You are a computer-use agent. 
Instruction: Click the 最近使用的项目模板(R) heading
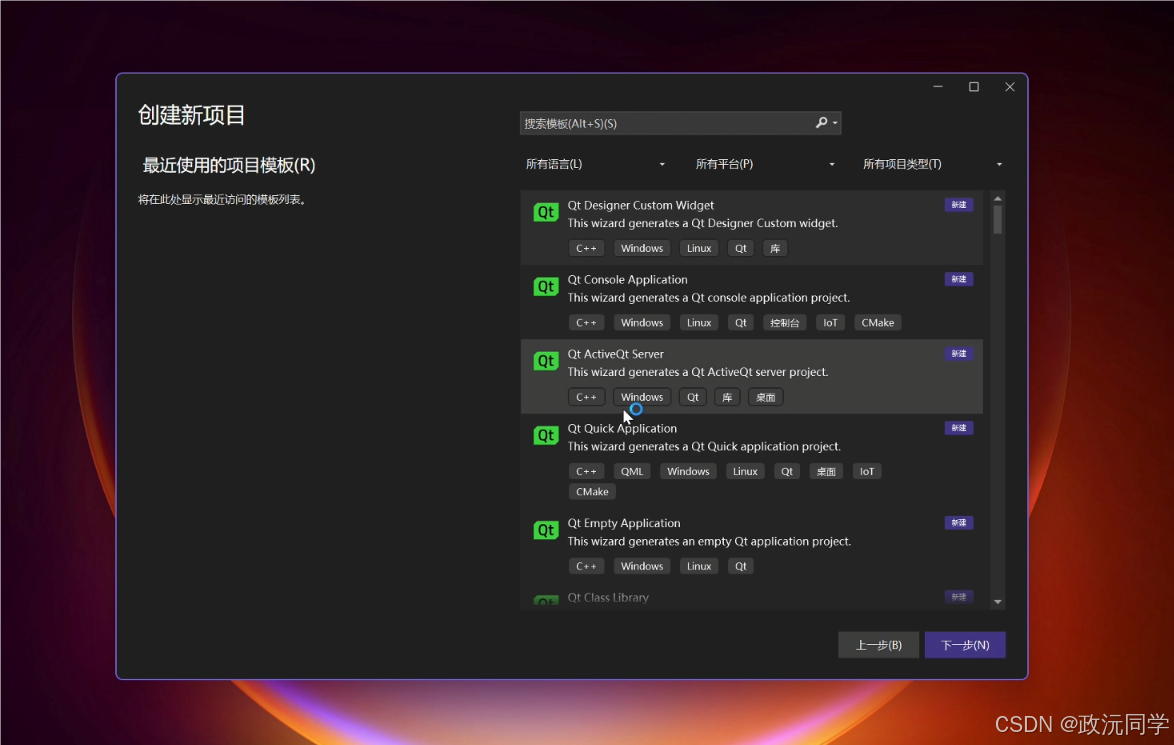229,165
